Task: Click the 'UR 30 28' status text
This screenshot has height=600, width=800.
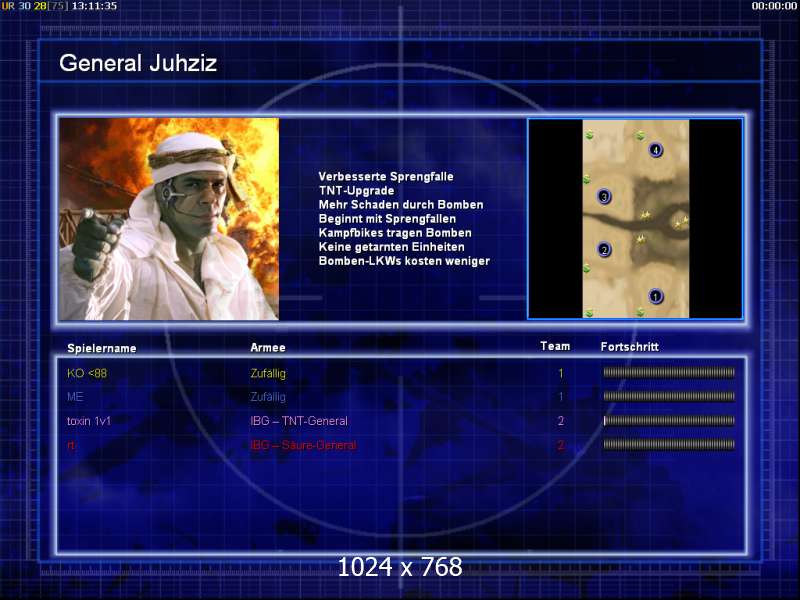Action: click(23, 6)
